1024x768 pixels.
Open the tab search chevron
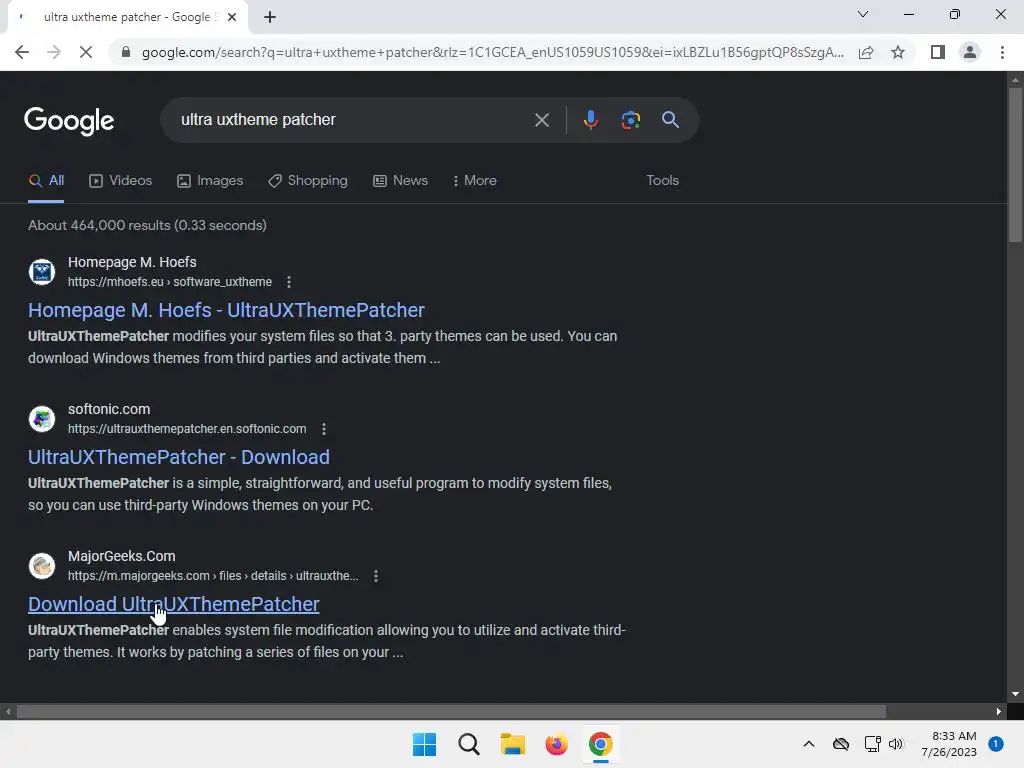[x=863, y=14]
